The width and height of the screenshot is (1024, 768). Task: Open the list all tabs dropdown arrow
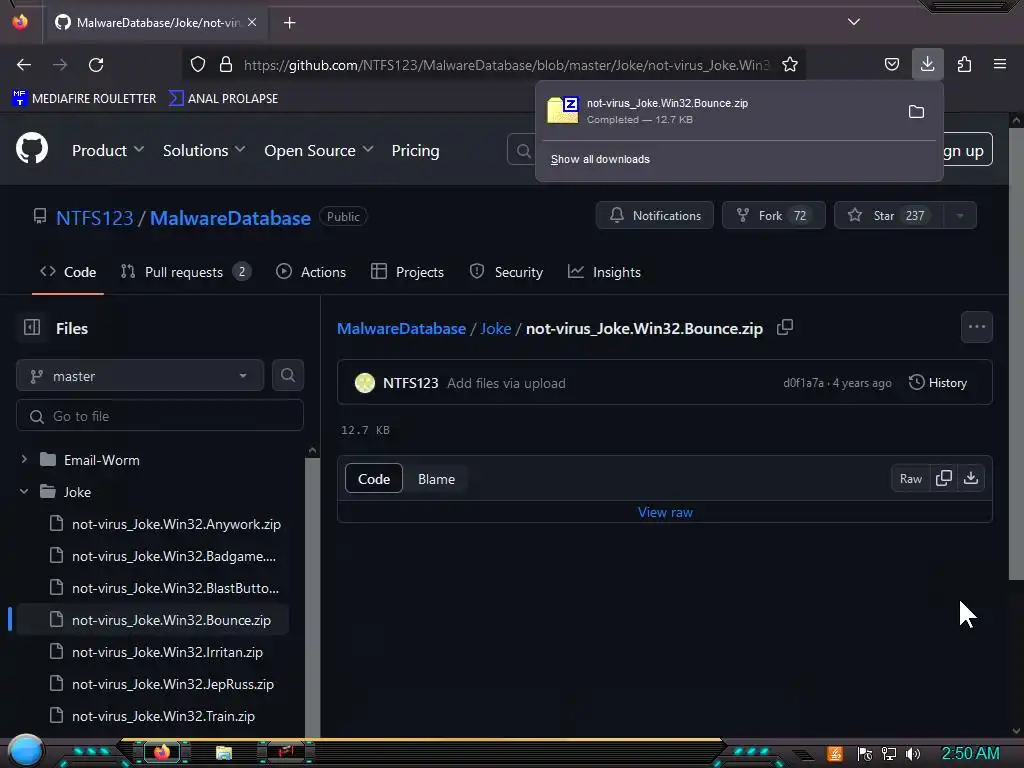point(854,22)
